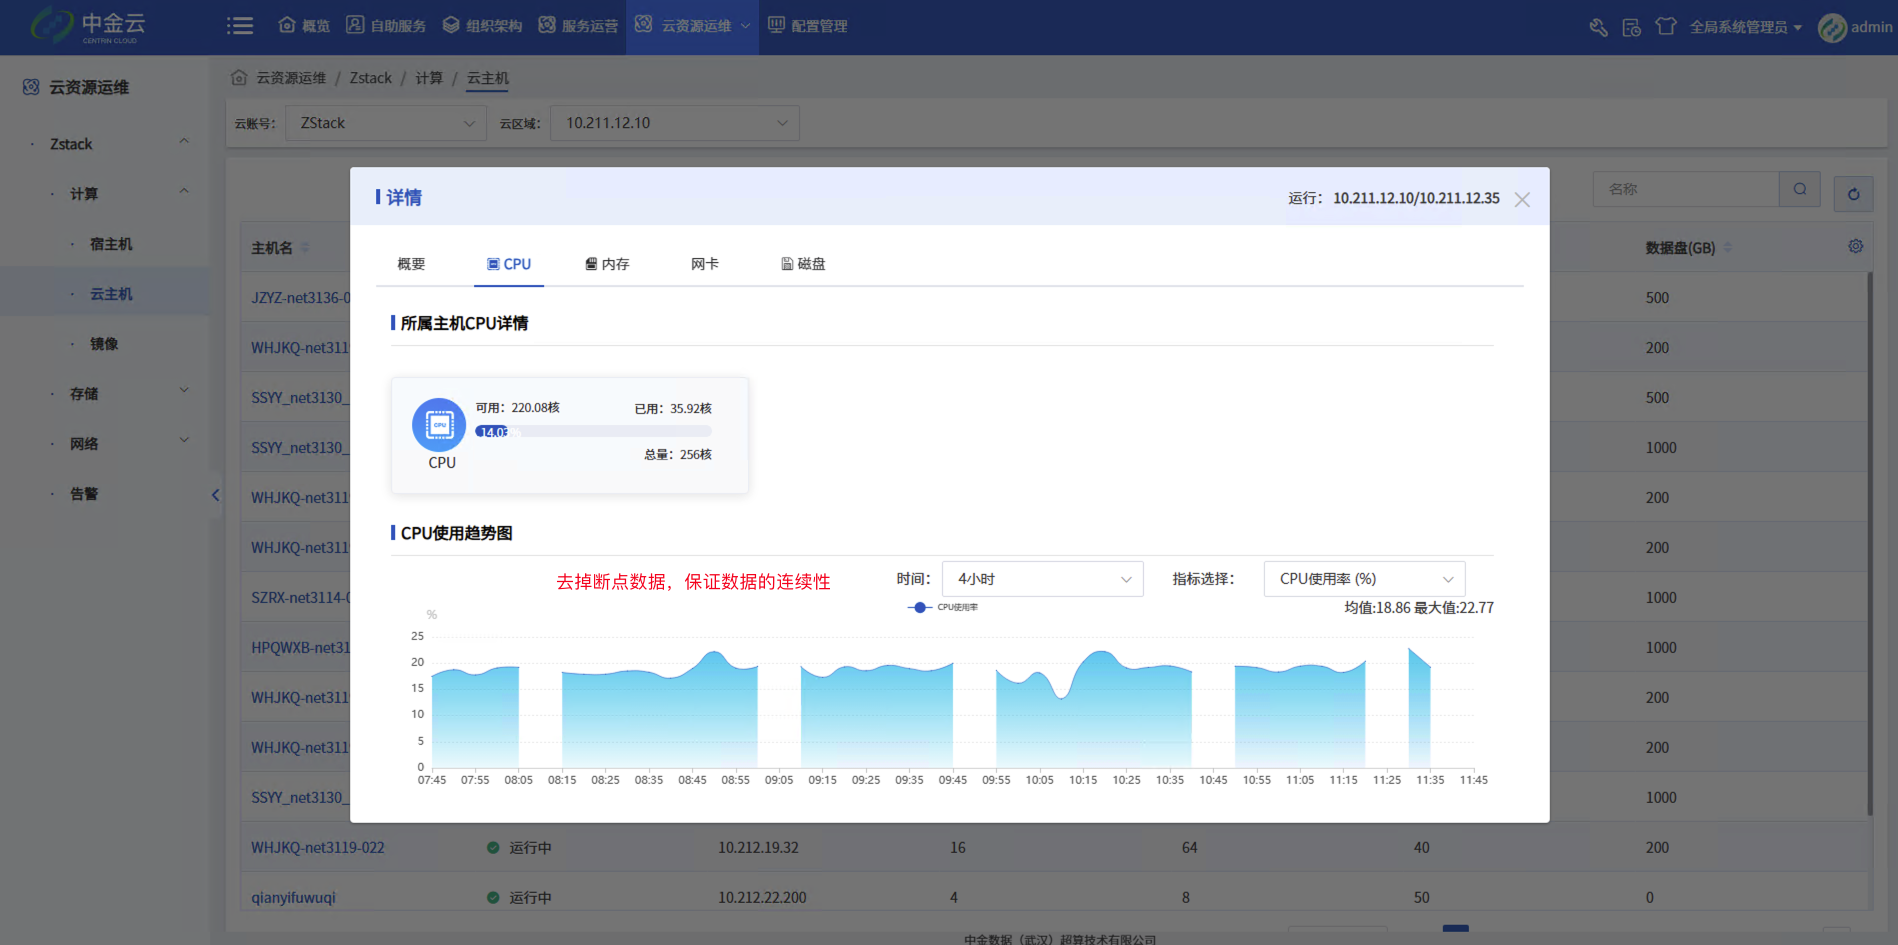
Task: Open the table column settings gear
Action: [x=1855, y=246]
